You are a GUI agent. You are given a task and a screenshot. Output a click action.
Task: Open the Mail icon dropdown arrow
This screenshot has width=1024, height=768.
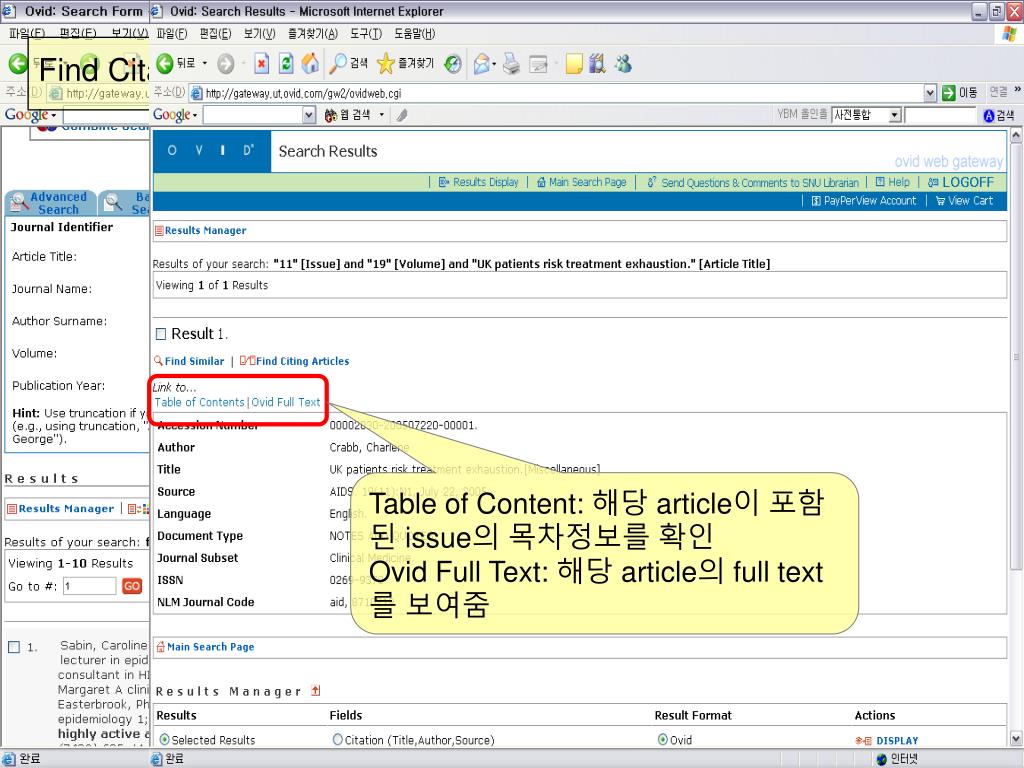494,63
